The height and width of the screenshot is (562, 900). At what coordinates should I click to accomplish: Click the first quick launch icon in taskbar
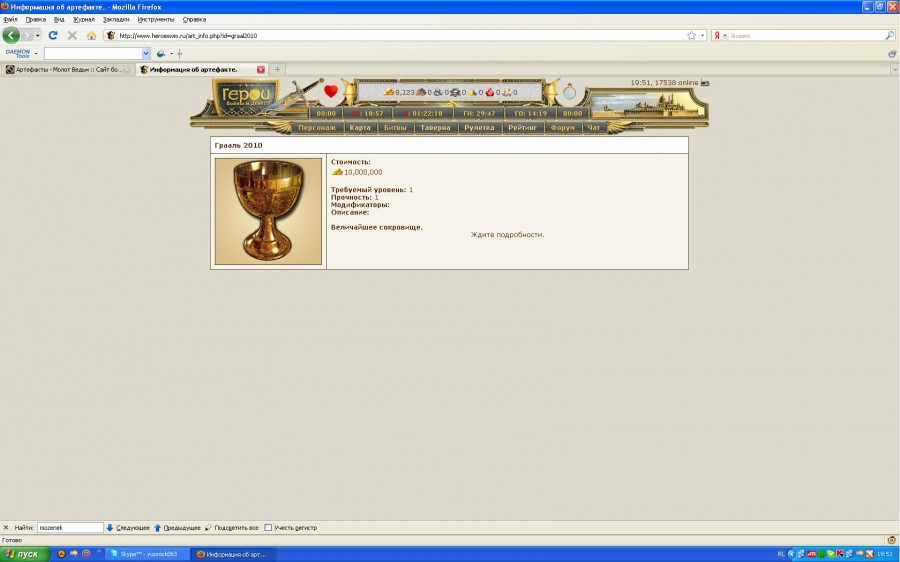pyautogui.click(x=61, y=554)
